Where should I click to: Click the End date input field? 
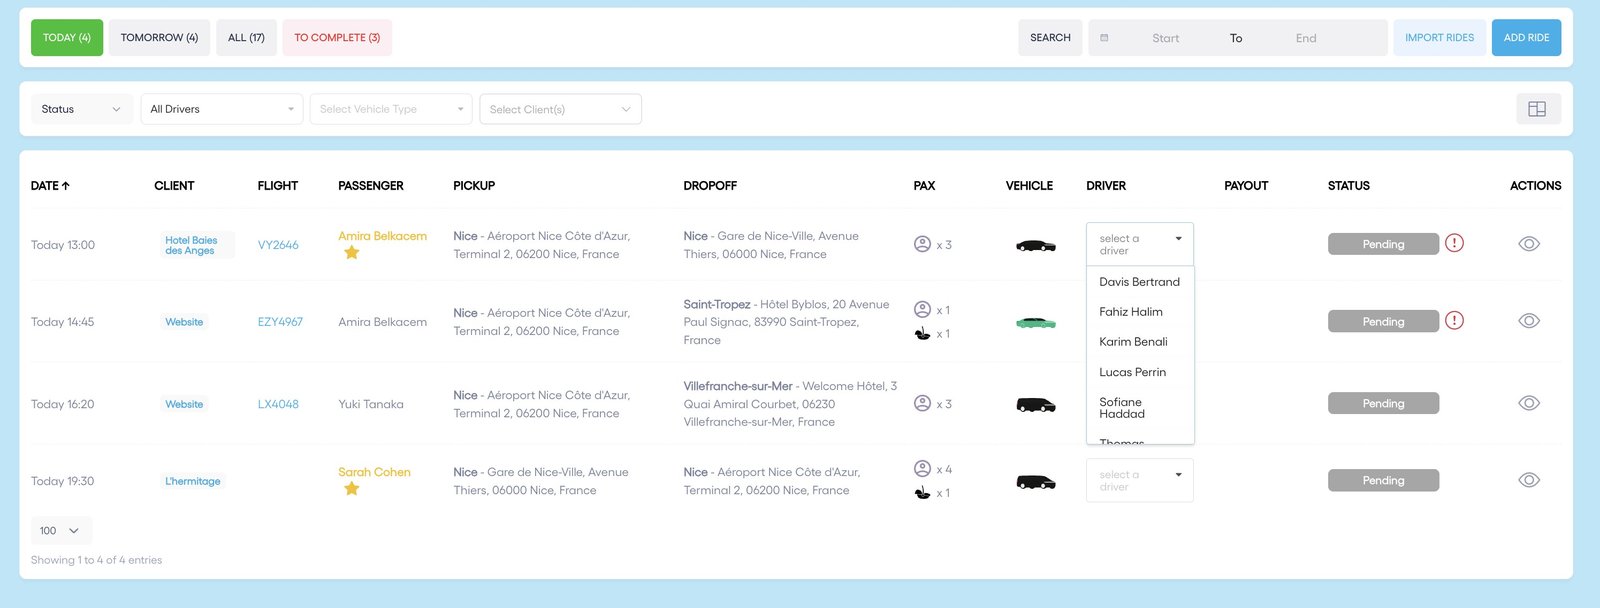(x=1306, y=38)
